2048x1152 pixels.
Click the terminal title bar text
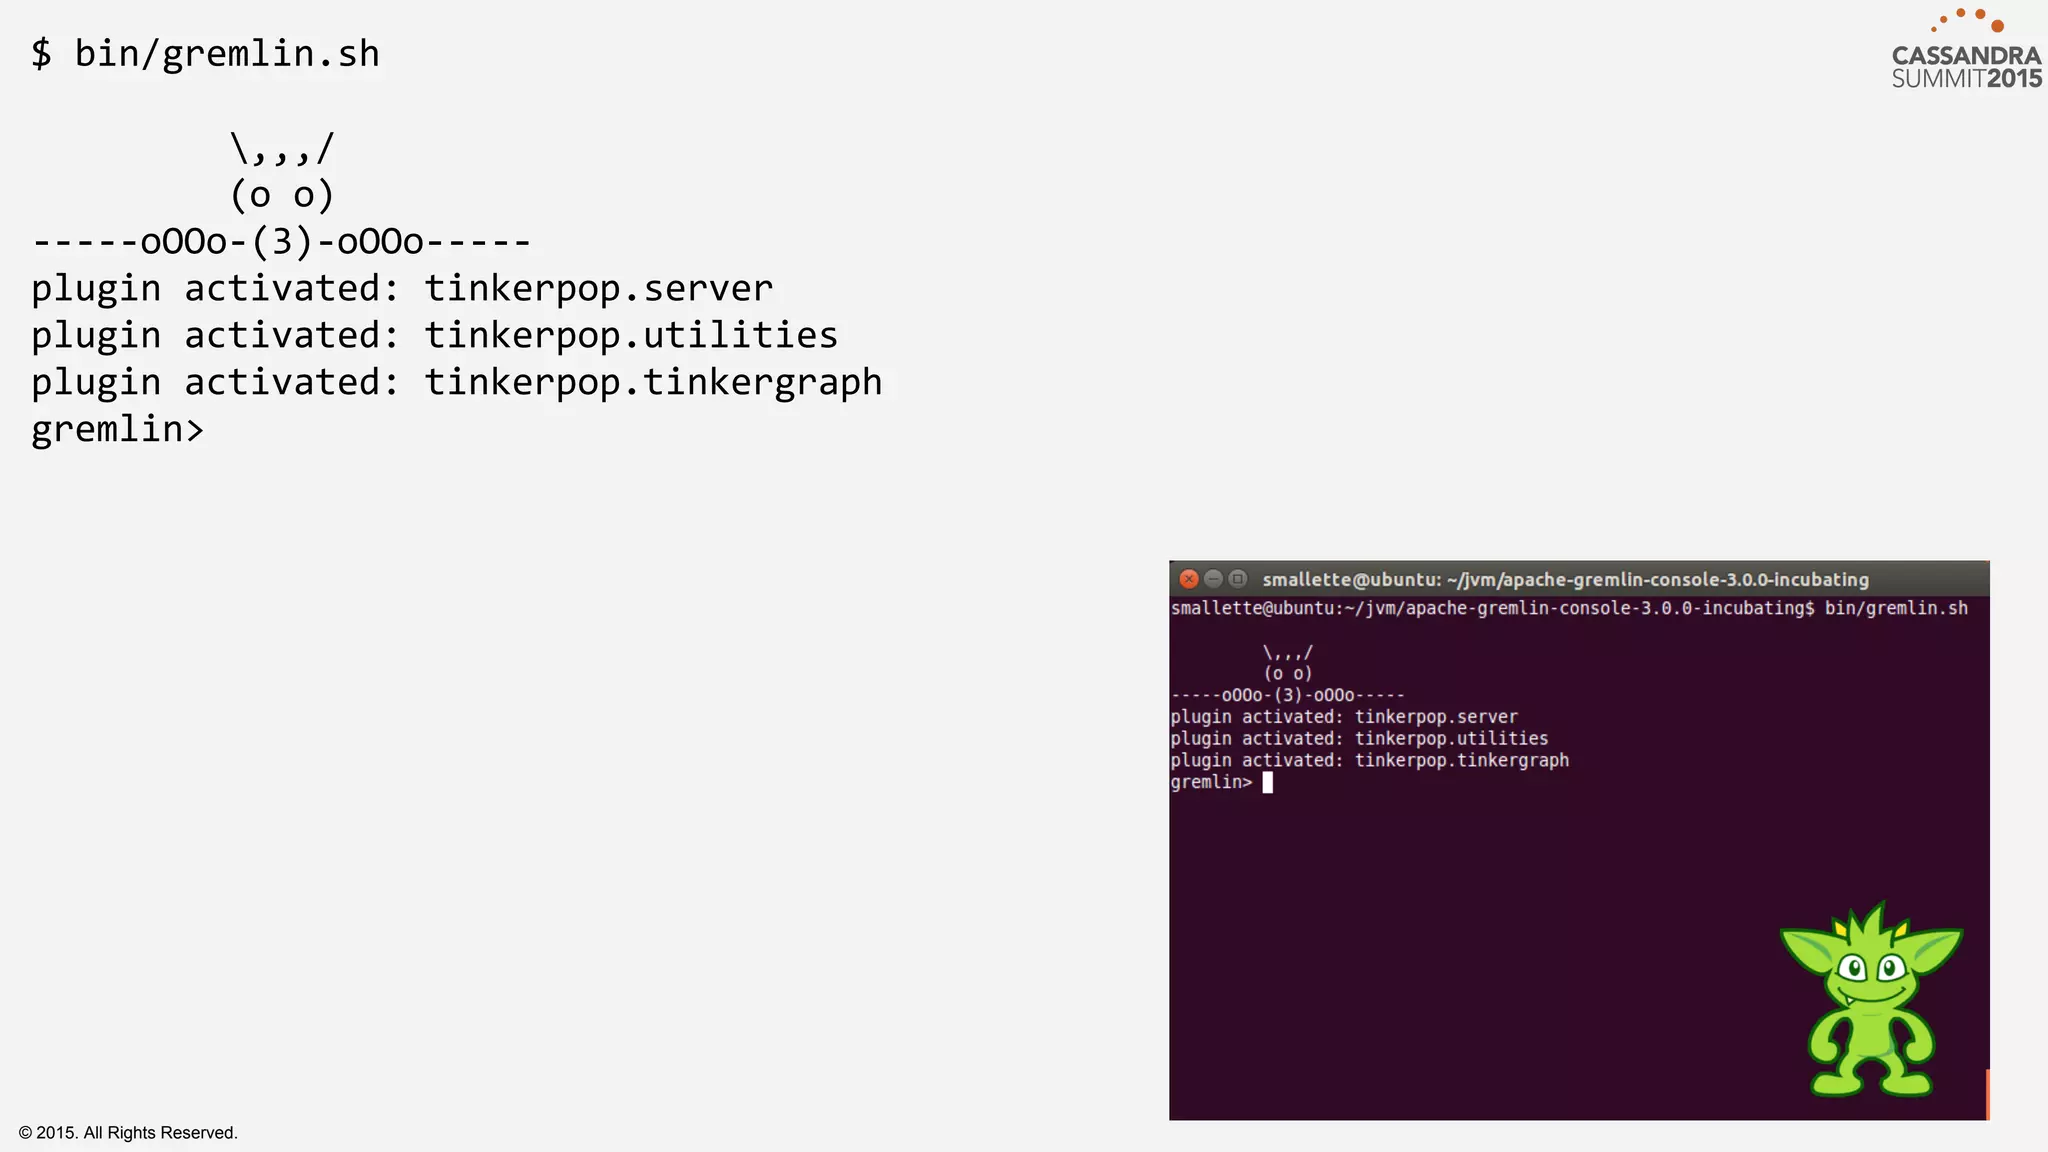[1565, 579]
